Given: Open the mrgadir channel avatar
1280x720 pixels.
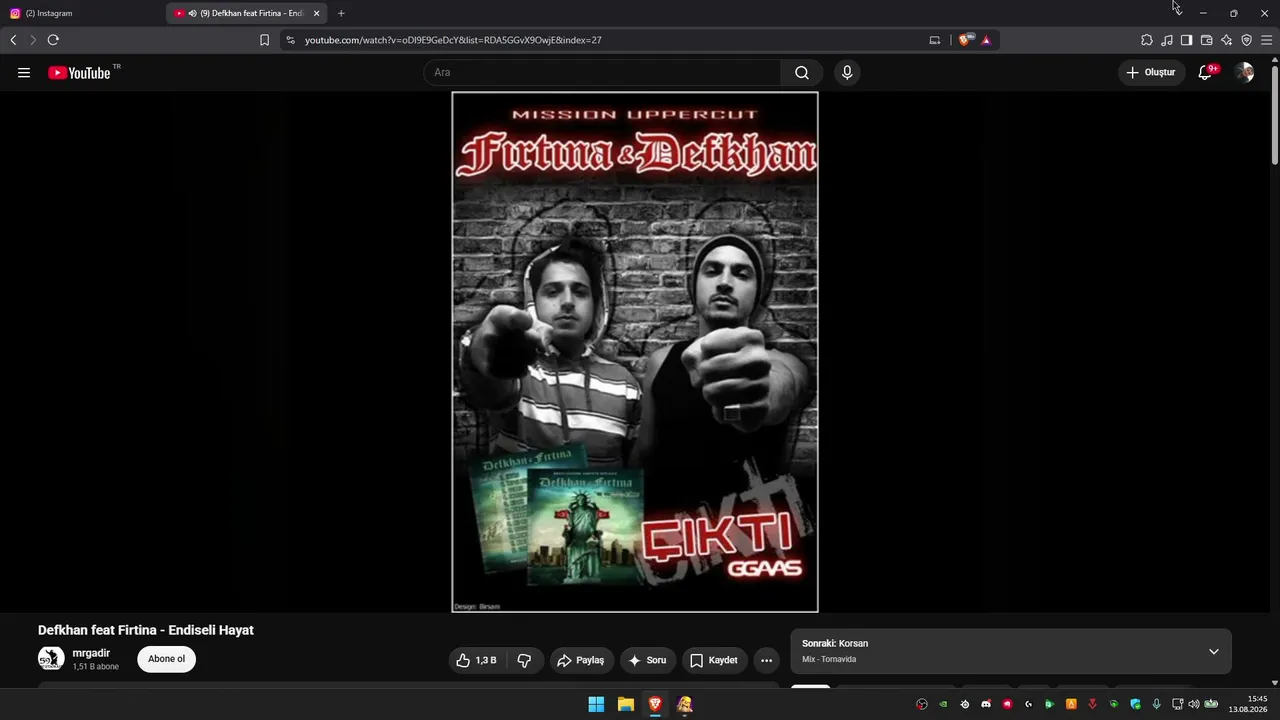Looking at the screenshot, I should (51, 659).
